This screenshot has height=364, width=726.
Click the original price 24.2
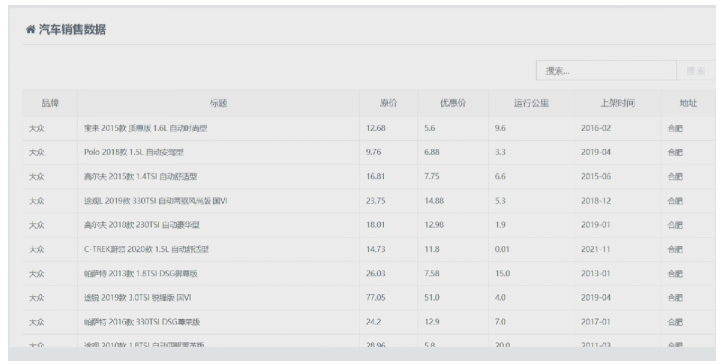pyautogui.click(x=374, y=322)
